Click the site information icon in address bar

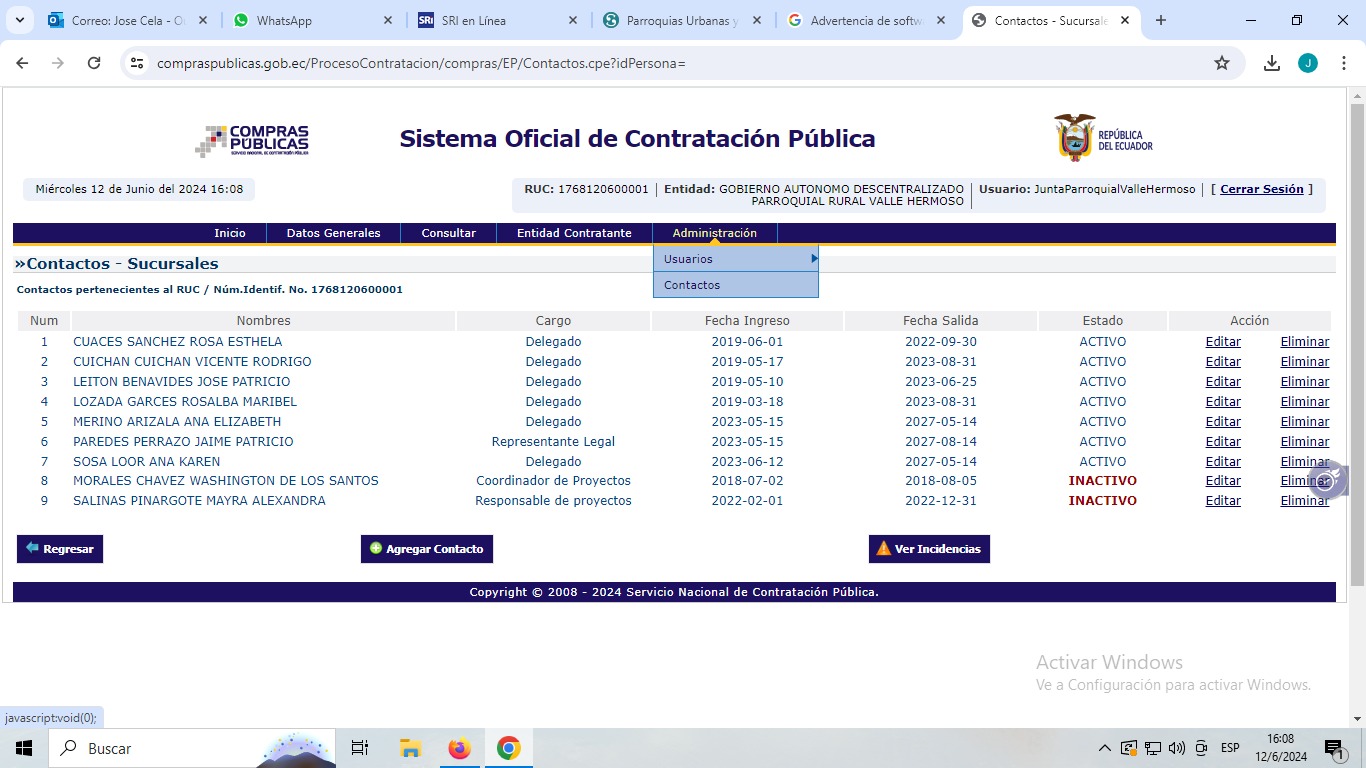[138, 63]
